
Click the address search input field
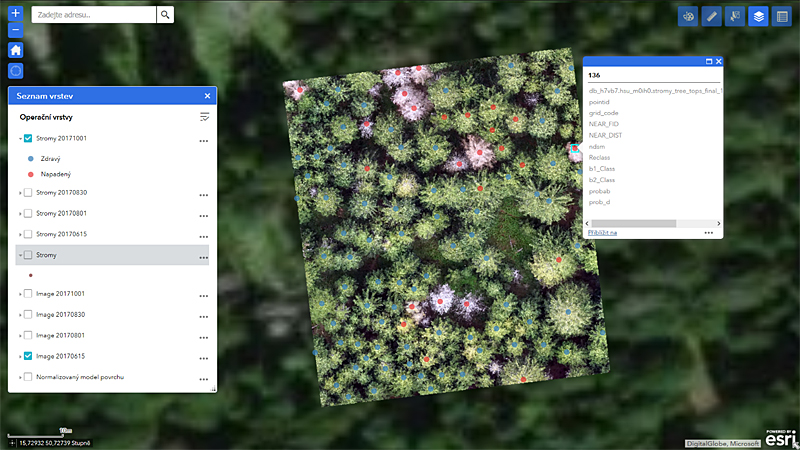[x=94, y=15]
